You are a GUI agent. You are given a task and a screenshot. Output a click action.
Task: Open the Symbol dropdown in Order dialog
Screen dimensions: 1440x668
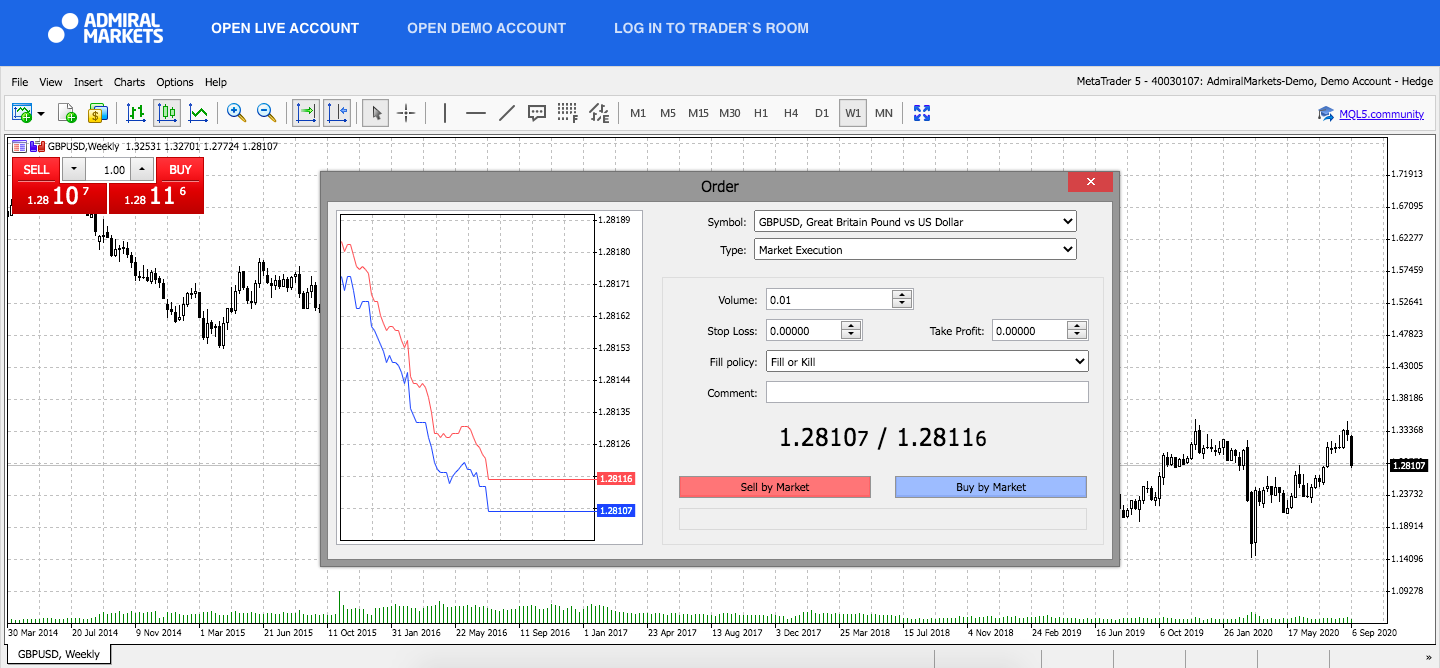(x=915, y=221)
